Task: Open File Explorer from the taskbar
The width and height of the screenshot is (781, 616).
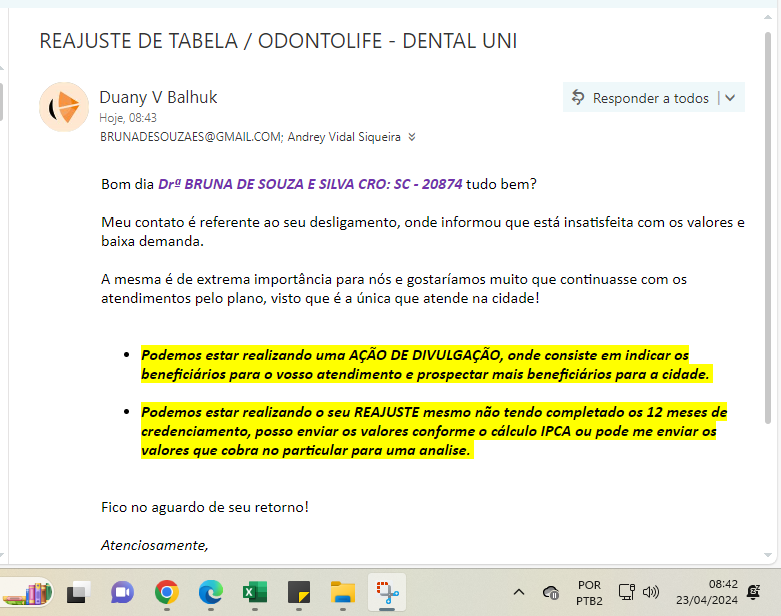Action: tap(343, 593)
